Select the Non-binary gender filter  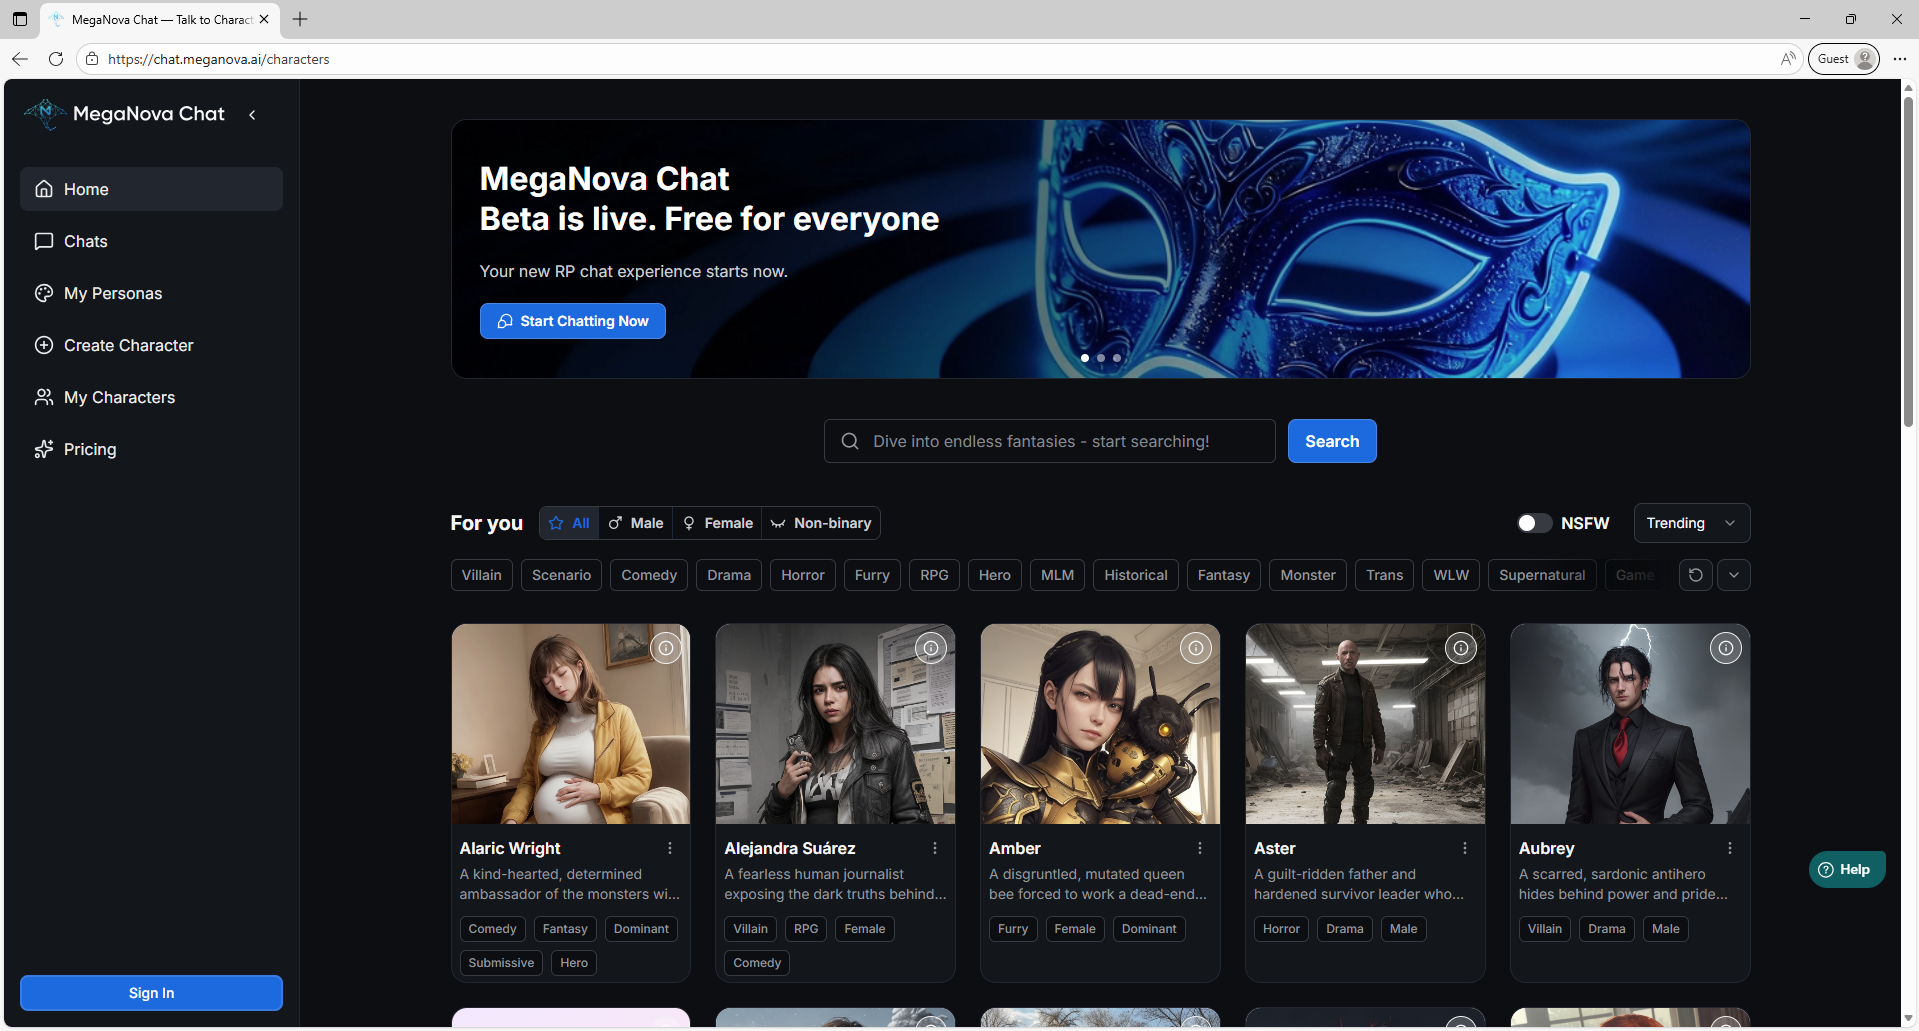coord(821,523)
